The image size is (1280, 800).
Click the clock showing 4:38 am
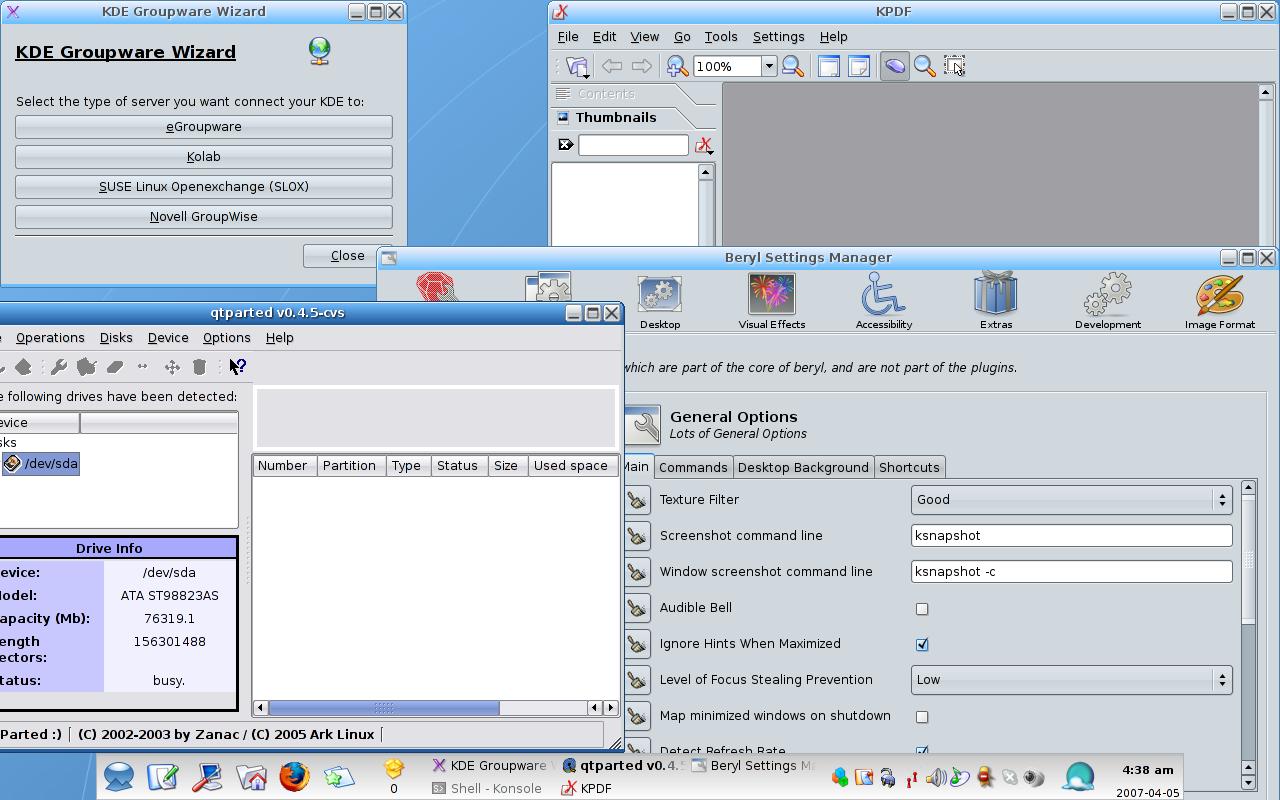point(1147,770)
